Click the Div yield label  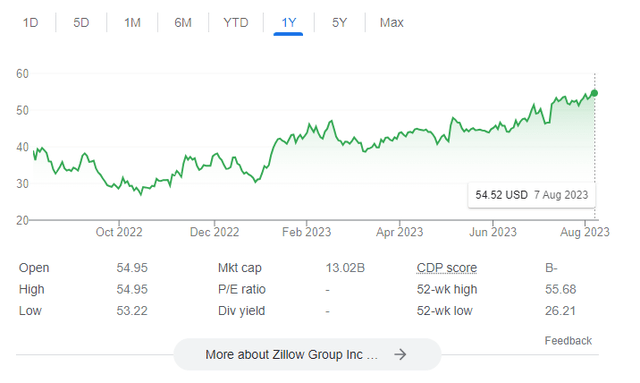241,311
